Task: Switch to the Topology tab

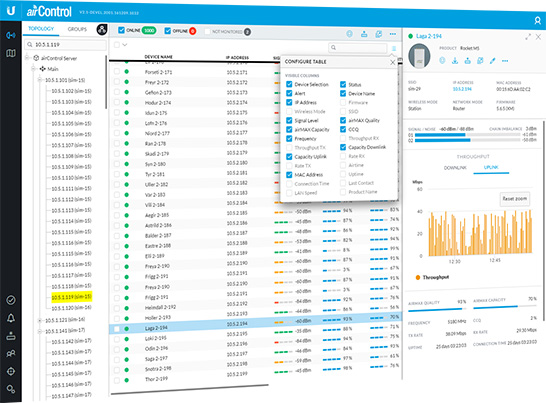Action: 41,29
